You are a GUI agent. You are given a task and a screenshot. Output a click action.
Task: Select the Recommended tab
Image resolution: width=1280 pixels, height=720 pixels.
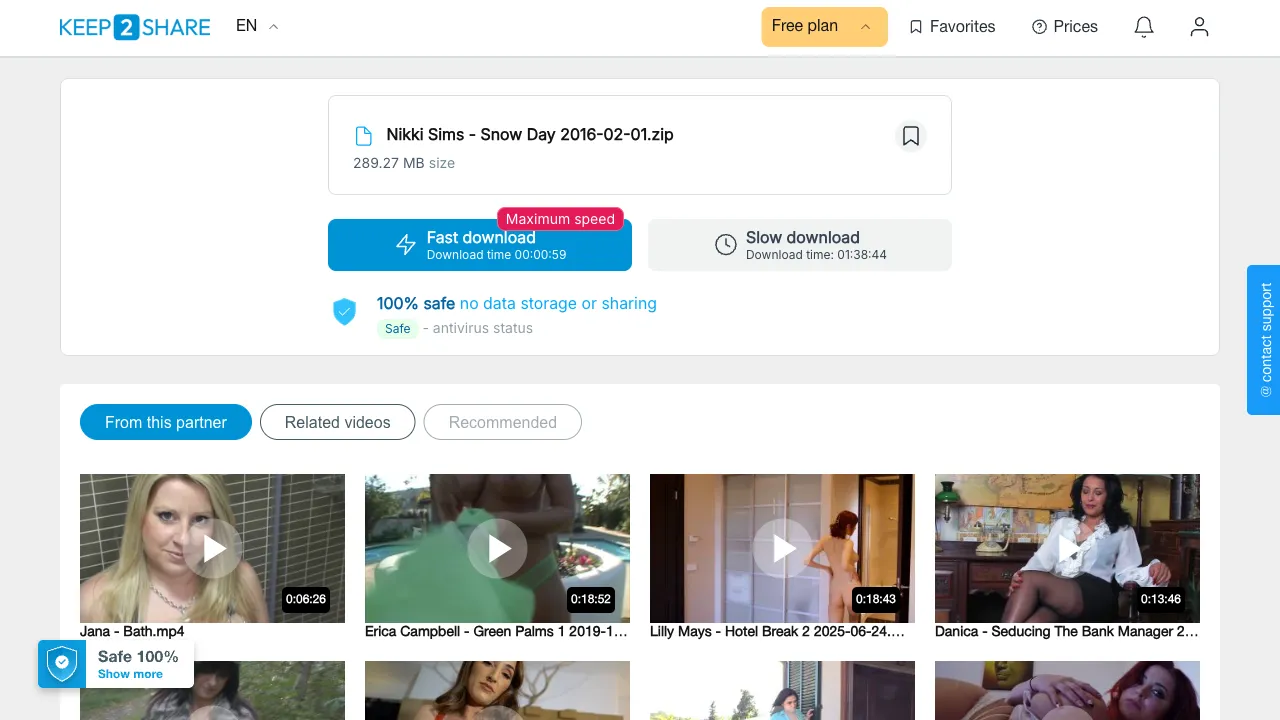[503, 422]
